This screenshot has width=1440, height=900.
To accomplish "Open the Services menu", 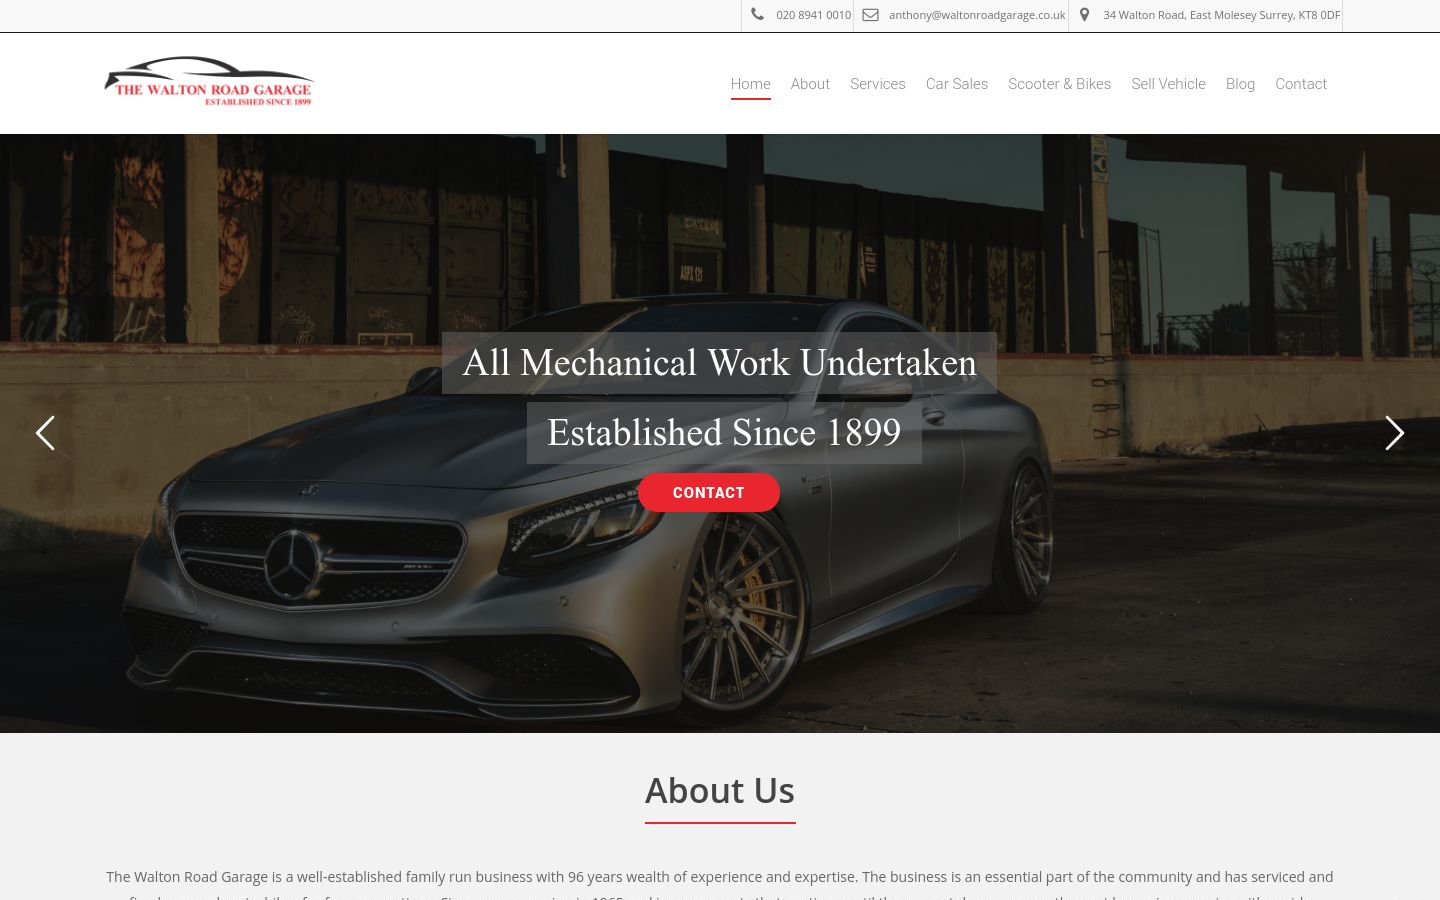I will coord(877,84).
